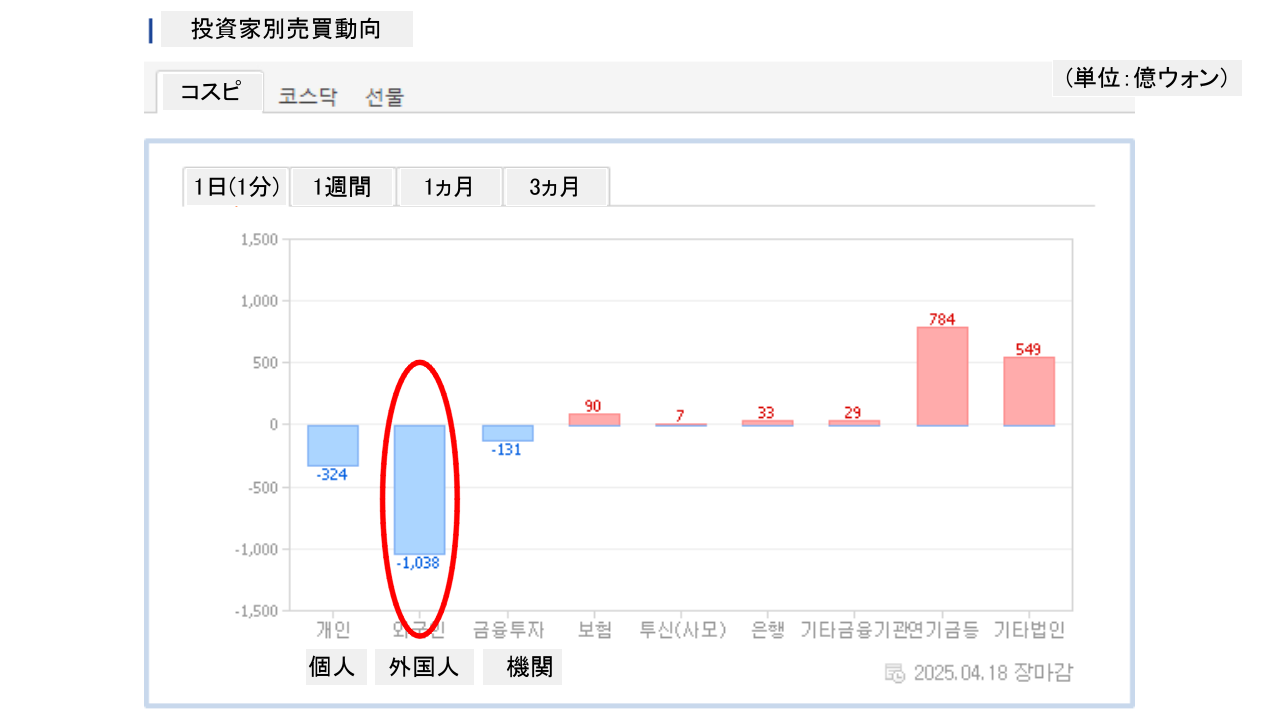1280x720 pixels.
Task: Click the small red 90 보험 bar
Action: (594, 420)
